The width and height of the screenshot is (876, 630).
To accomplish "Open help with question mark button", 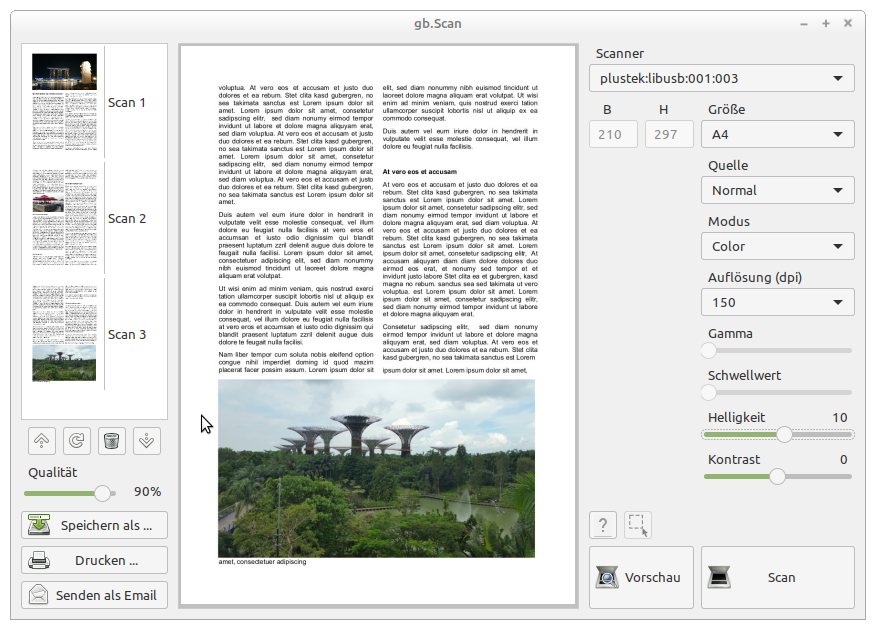I will click(603, 525).
